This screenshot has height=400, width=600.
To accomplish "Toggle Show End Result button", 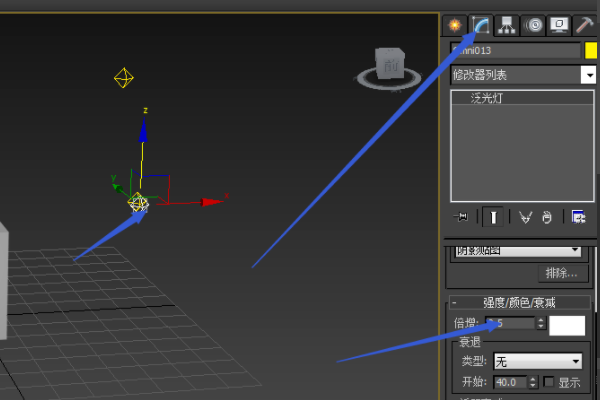I will click(493, 216).
